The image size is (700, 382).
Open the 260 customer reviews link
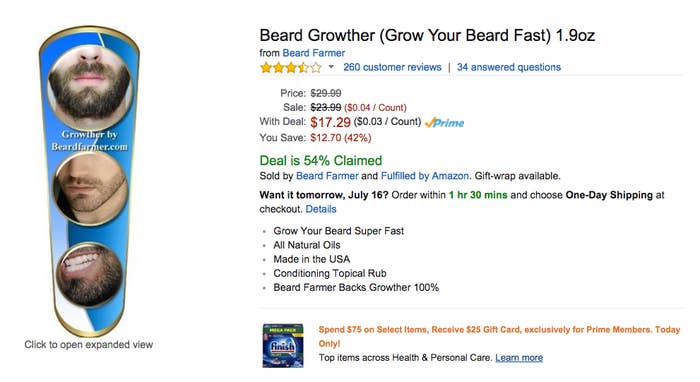point(392,67)
